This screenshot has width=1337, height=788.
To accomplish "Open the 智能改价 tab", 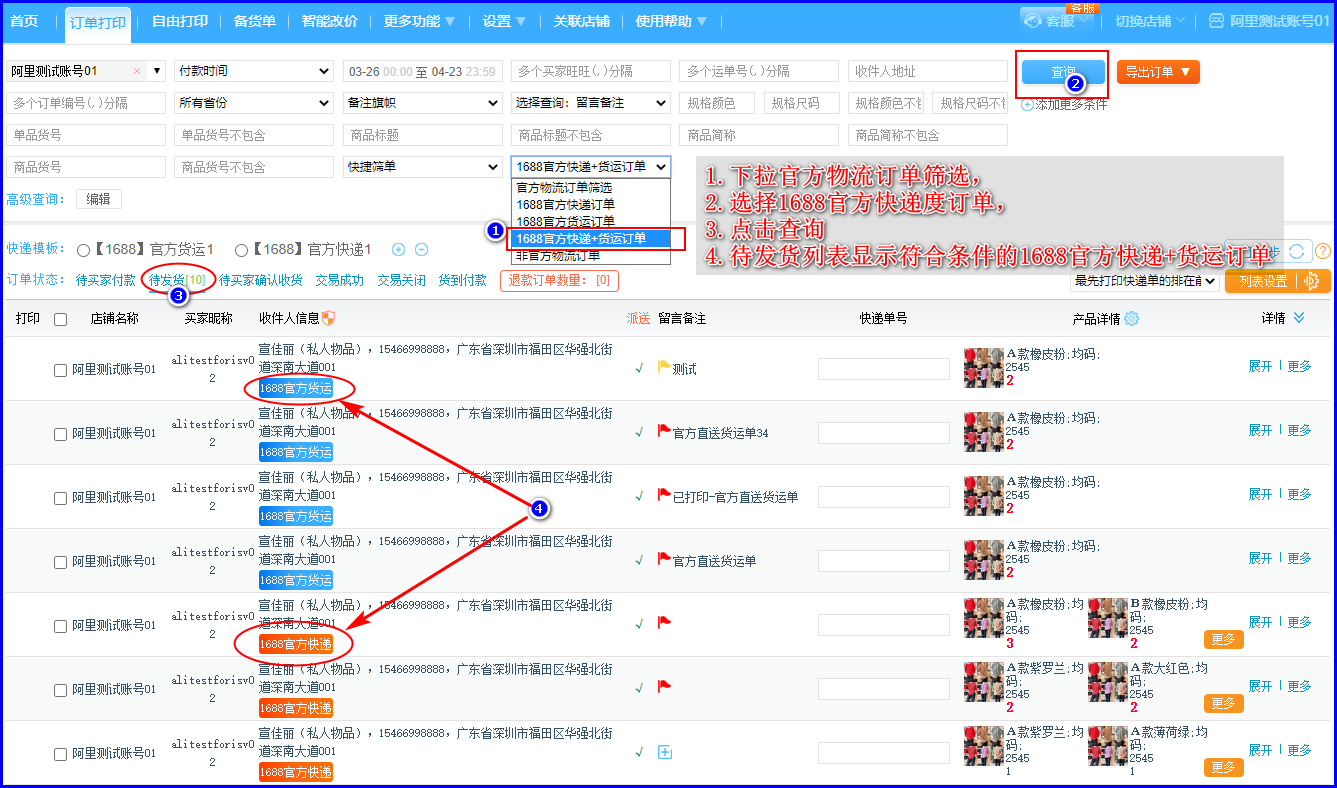I will point(329,21).
